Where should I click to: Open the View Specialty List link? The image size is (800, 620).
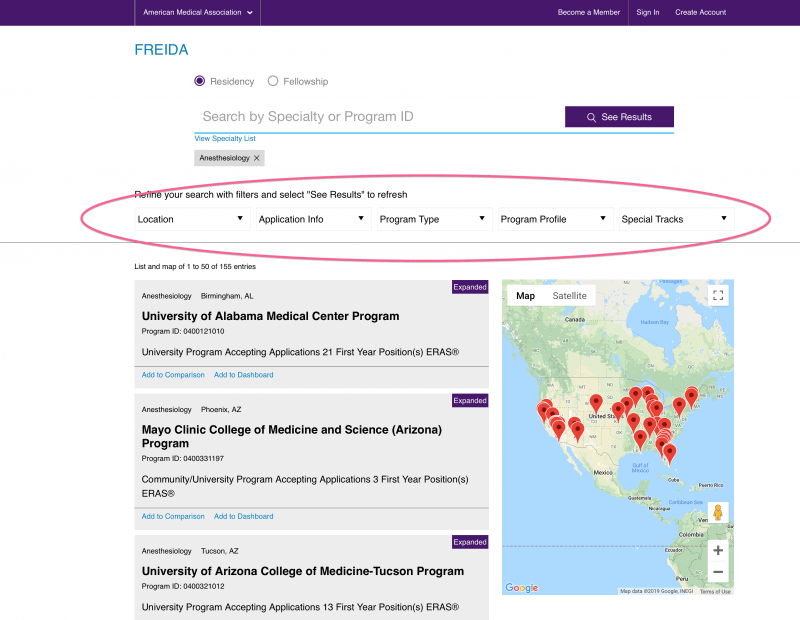[225, 138]
